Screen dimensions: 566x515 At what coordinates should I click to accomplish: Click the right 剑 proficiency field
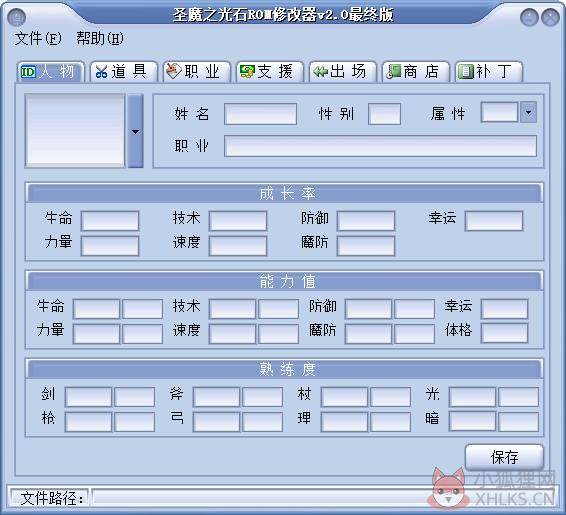point(135,397)
